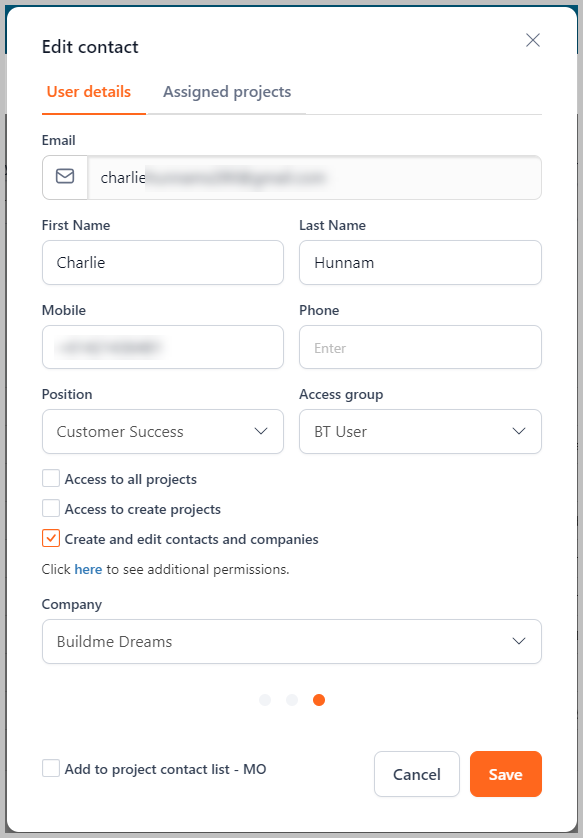583x838 pixels.
Task: Expand the Buildme Dreams company dropdown
Action: (x=292, y=641)
